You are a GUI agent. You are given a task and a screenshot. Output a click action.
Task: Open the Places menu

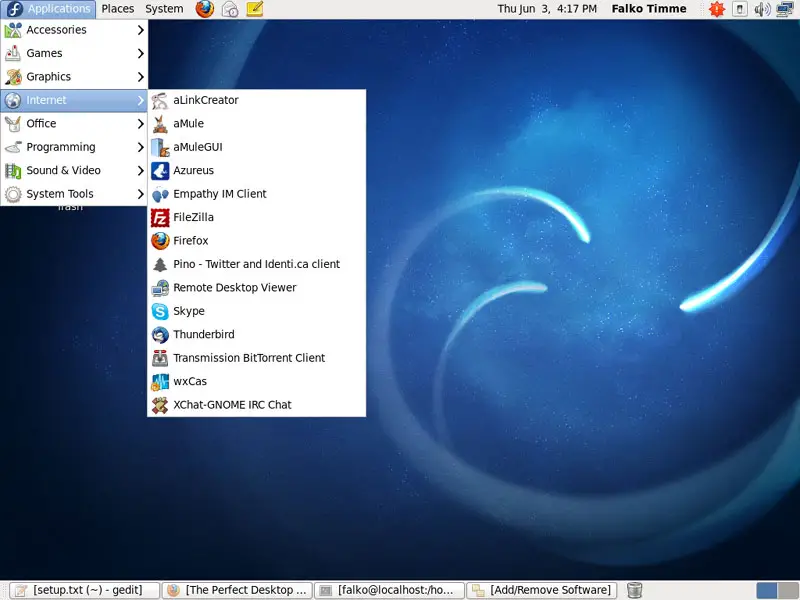tap(118, 9)
